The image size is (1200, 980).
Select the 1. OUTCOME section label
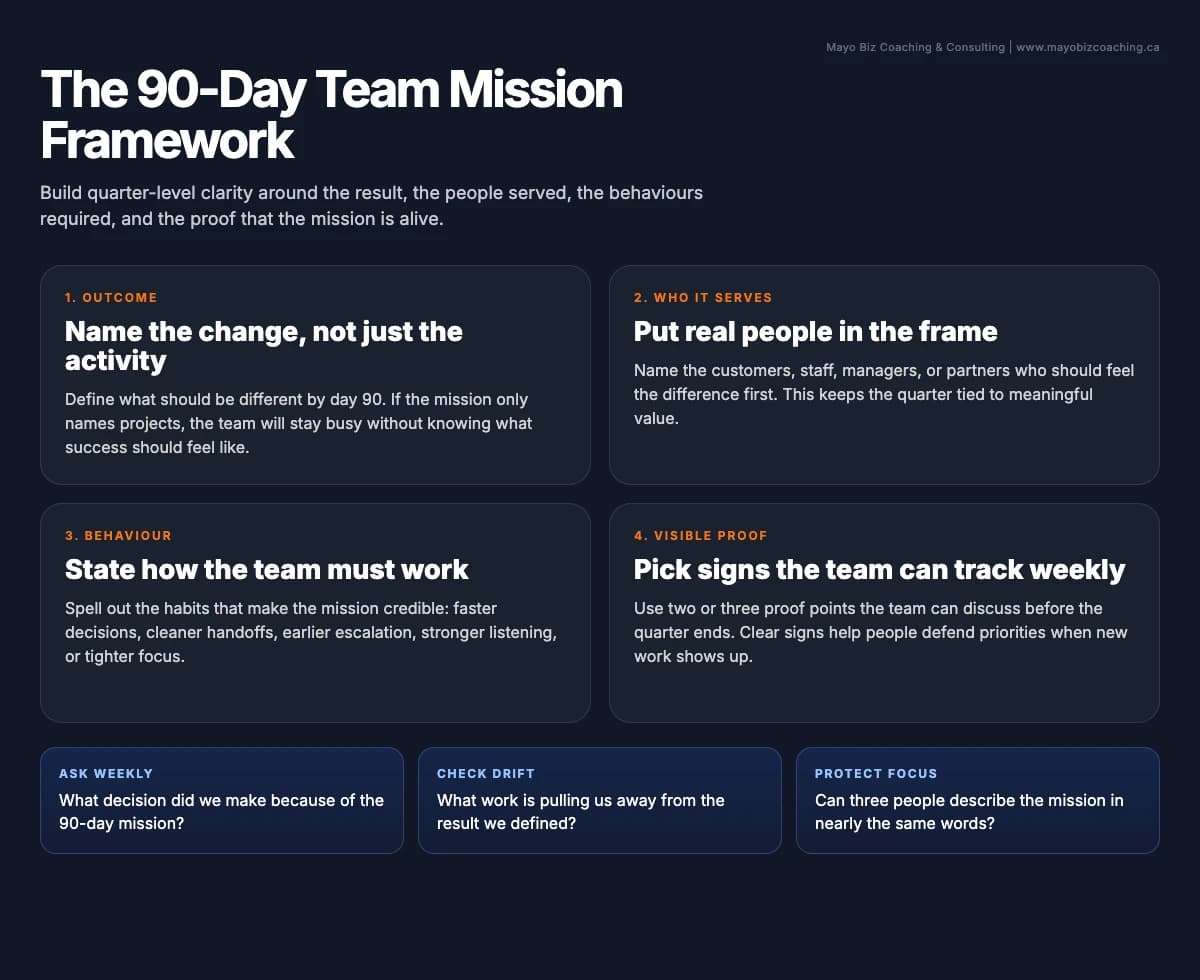[x=111, y=297]
